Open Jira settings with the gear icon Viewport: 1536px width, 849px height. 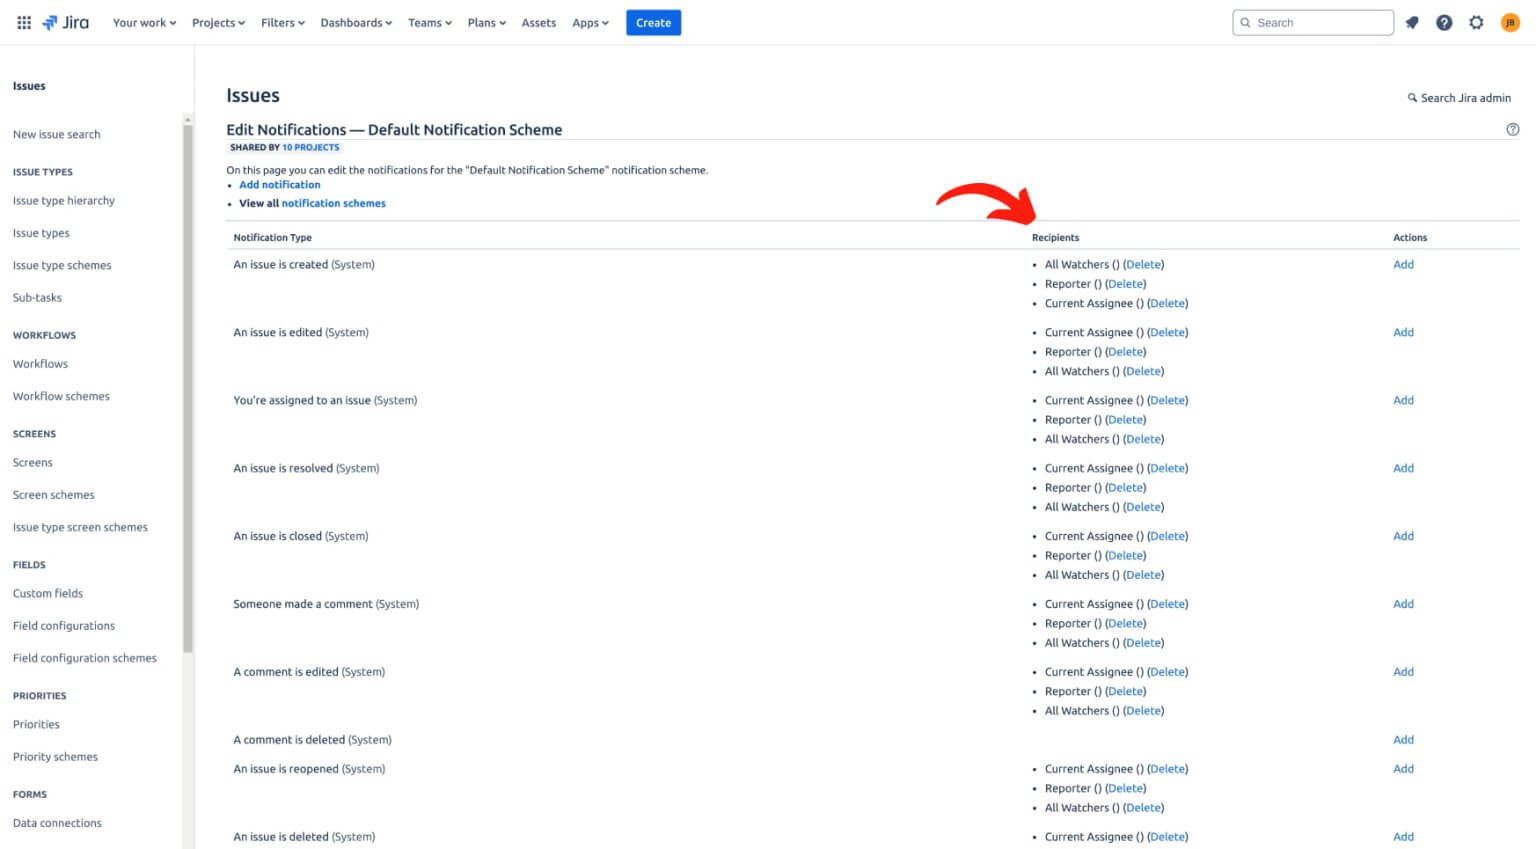tap(1476, 22)
